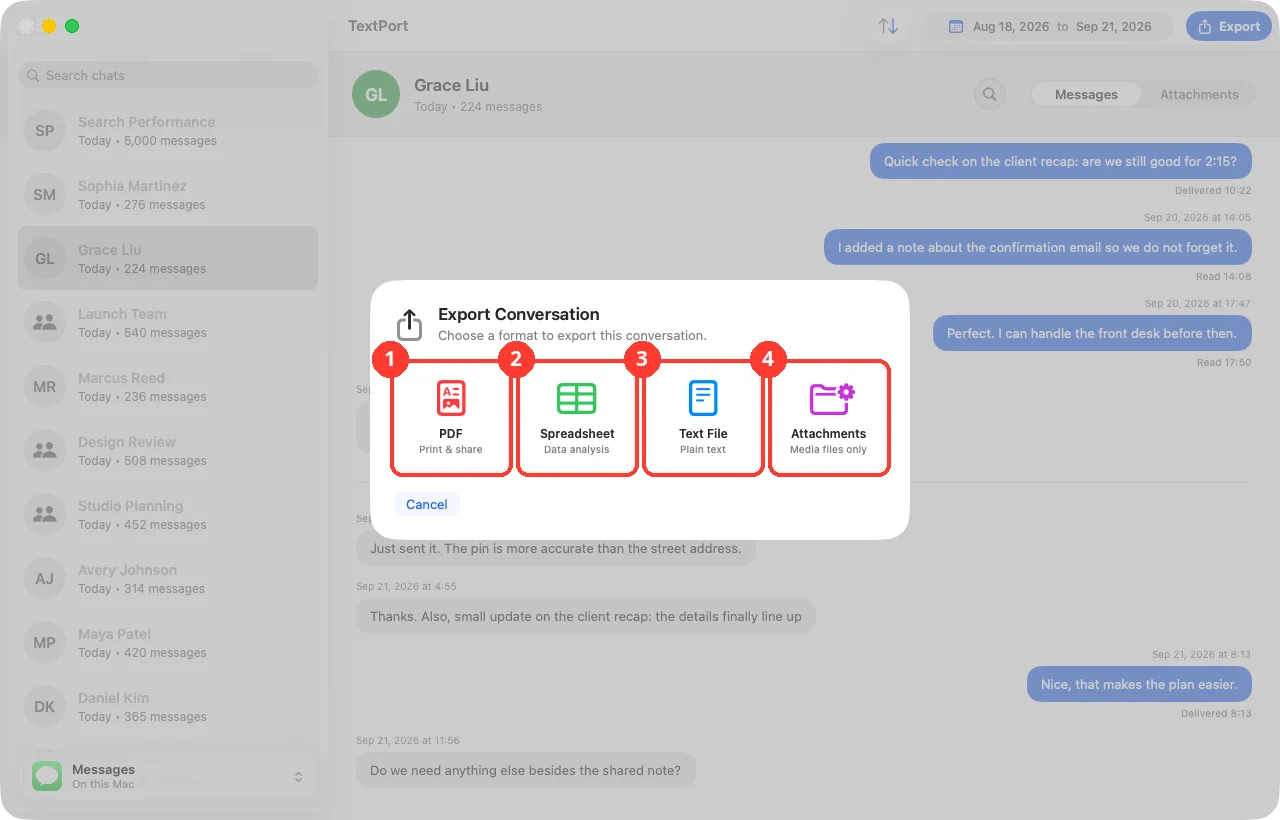Click Grace Liu's GL avatar in header
The image size is (1280, 820).
coord(376,94)
